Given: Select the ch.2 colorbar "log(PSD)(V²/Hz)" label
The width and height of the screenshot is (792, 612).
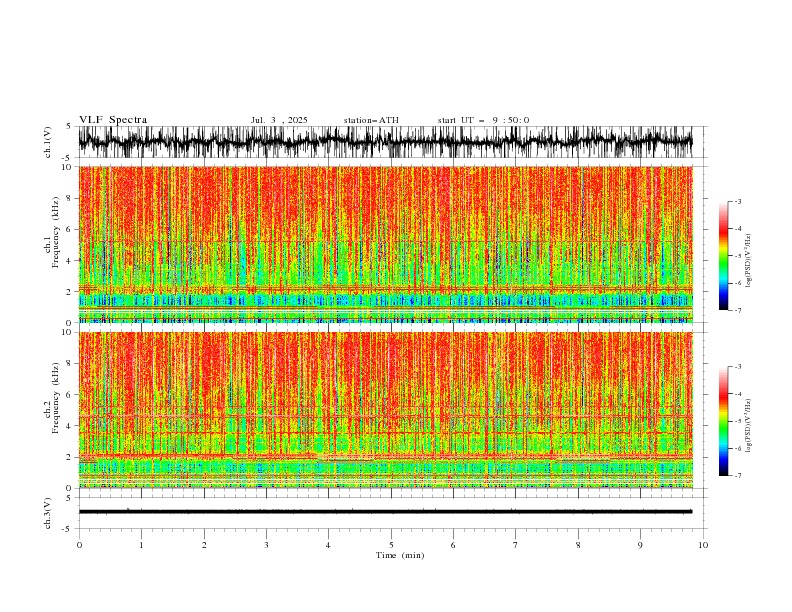Looking at the screenshot, I should point(749,426).
